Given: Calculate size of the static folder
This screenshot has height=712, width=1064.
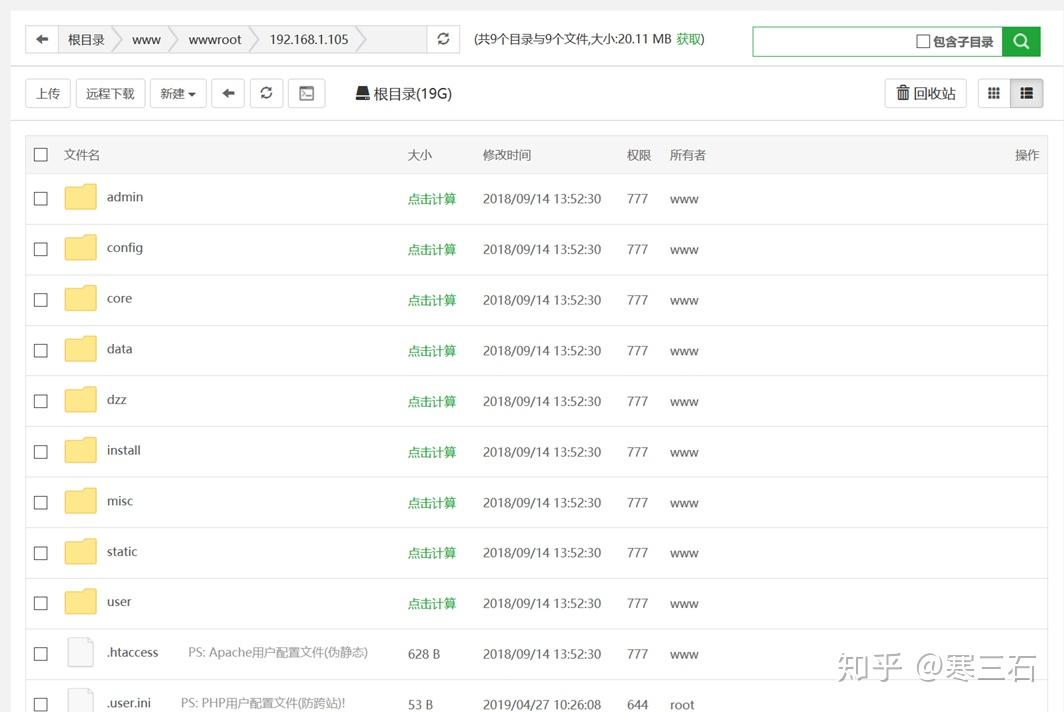Looking at the screenshot, I should pos(432,553).
